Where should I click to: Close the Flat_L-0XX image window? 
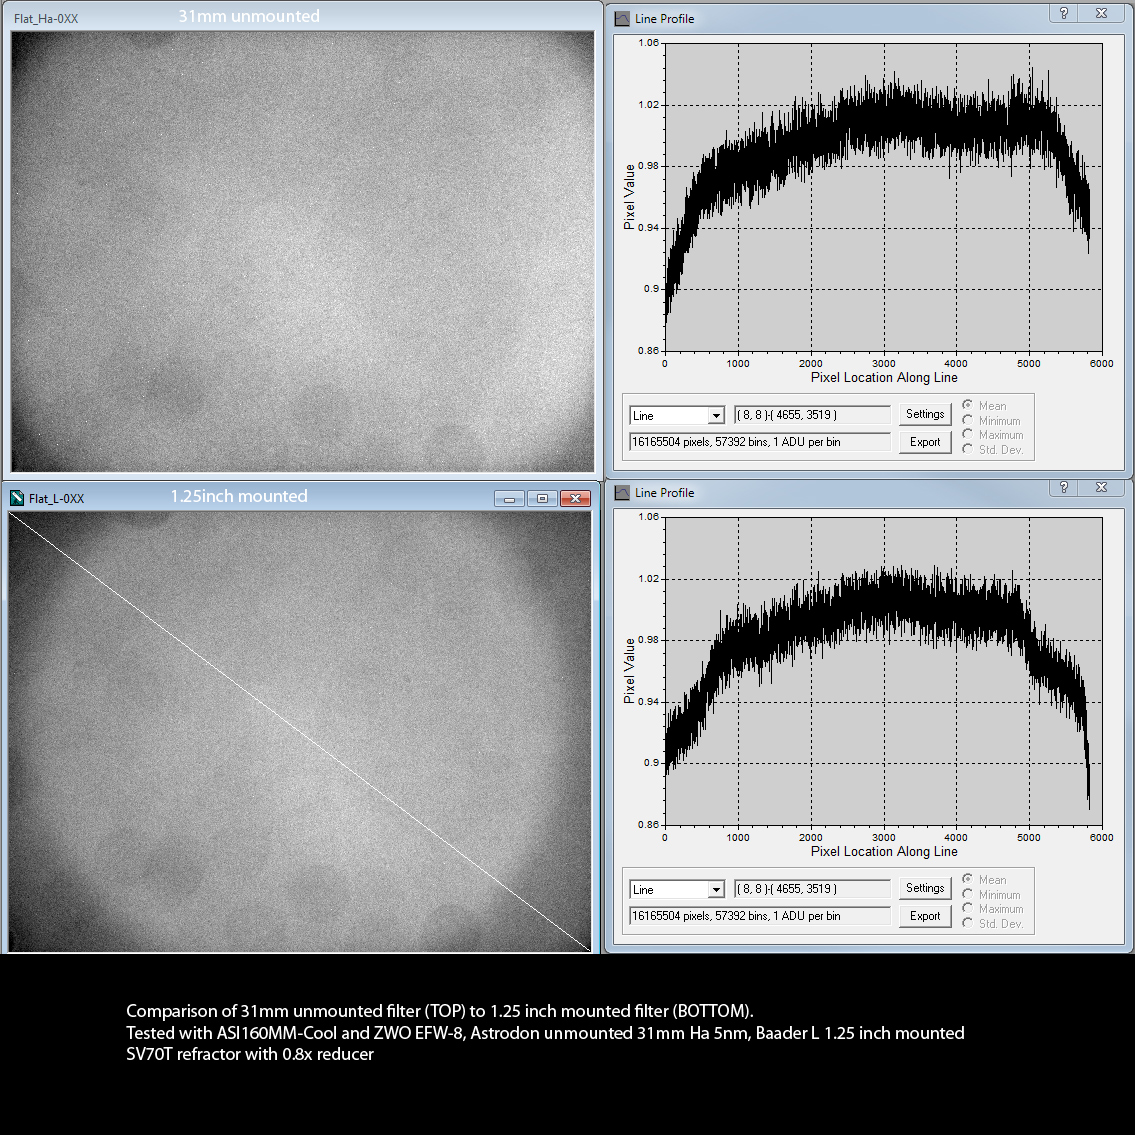pyautogui.click(x=575, y=498)
